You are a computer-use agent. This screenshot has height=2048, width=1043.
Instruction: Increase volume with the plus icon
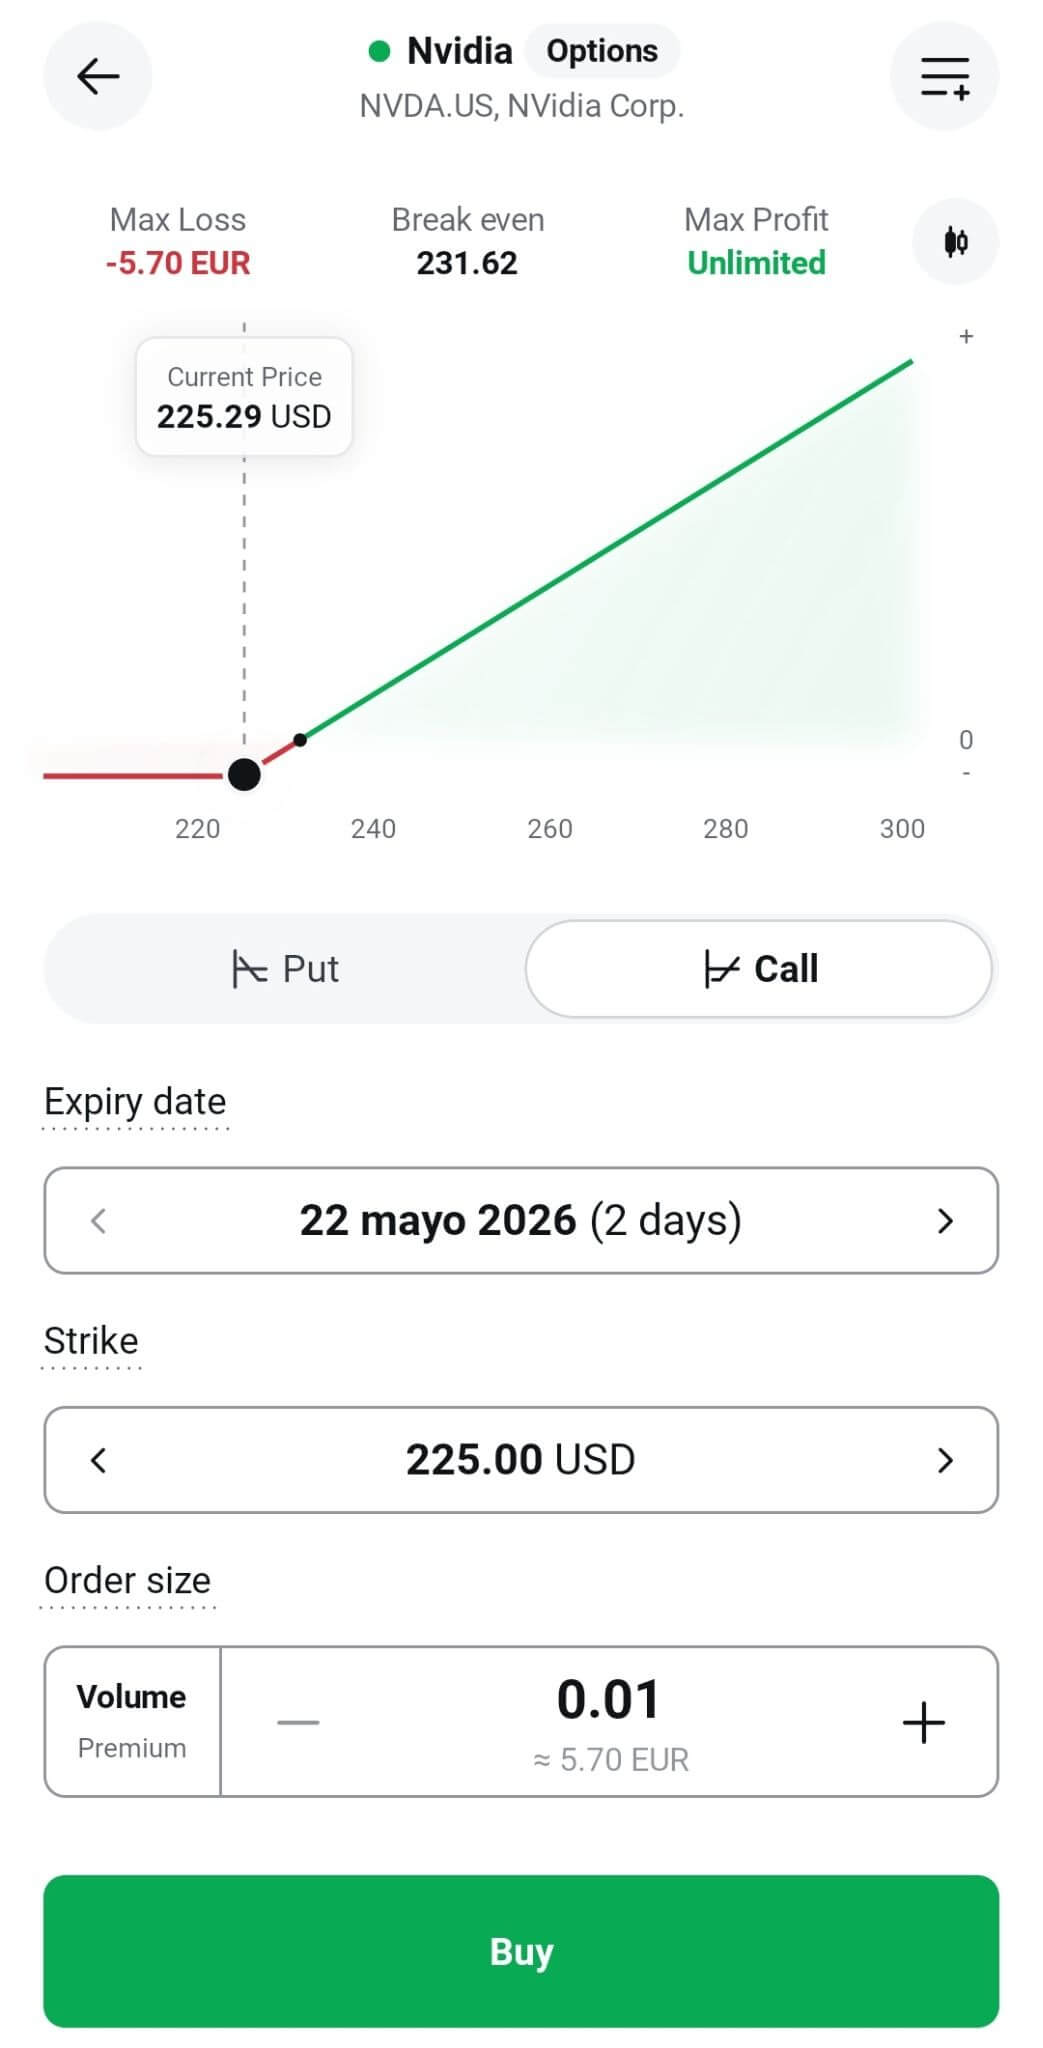click(x=923, y=1722)
